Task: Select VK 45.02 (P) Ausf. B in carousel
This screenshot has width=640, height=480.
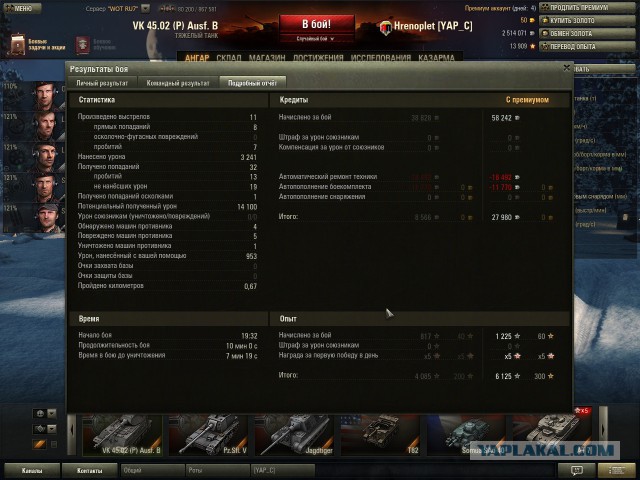Action: click(x=122, y=435)
